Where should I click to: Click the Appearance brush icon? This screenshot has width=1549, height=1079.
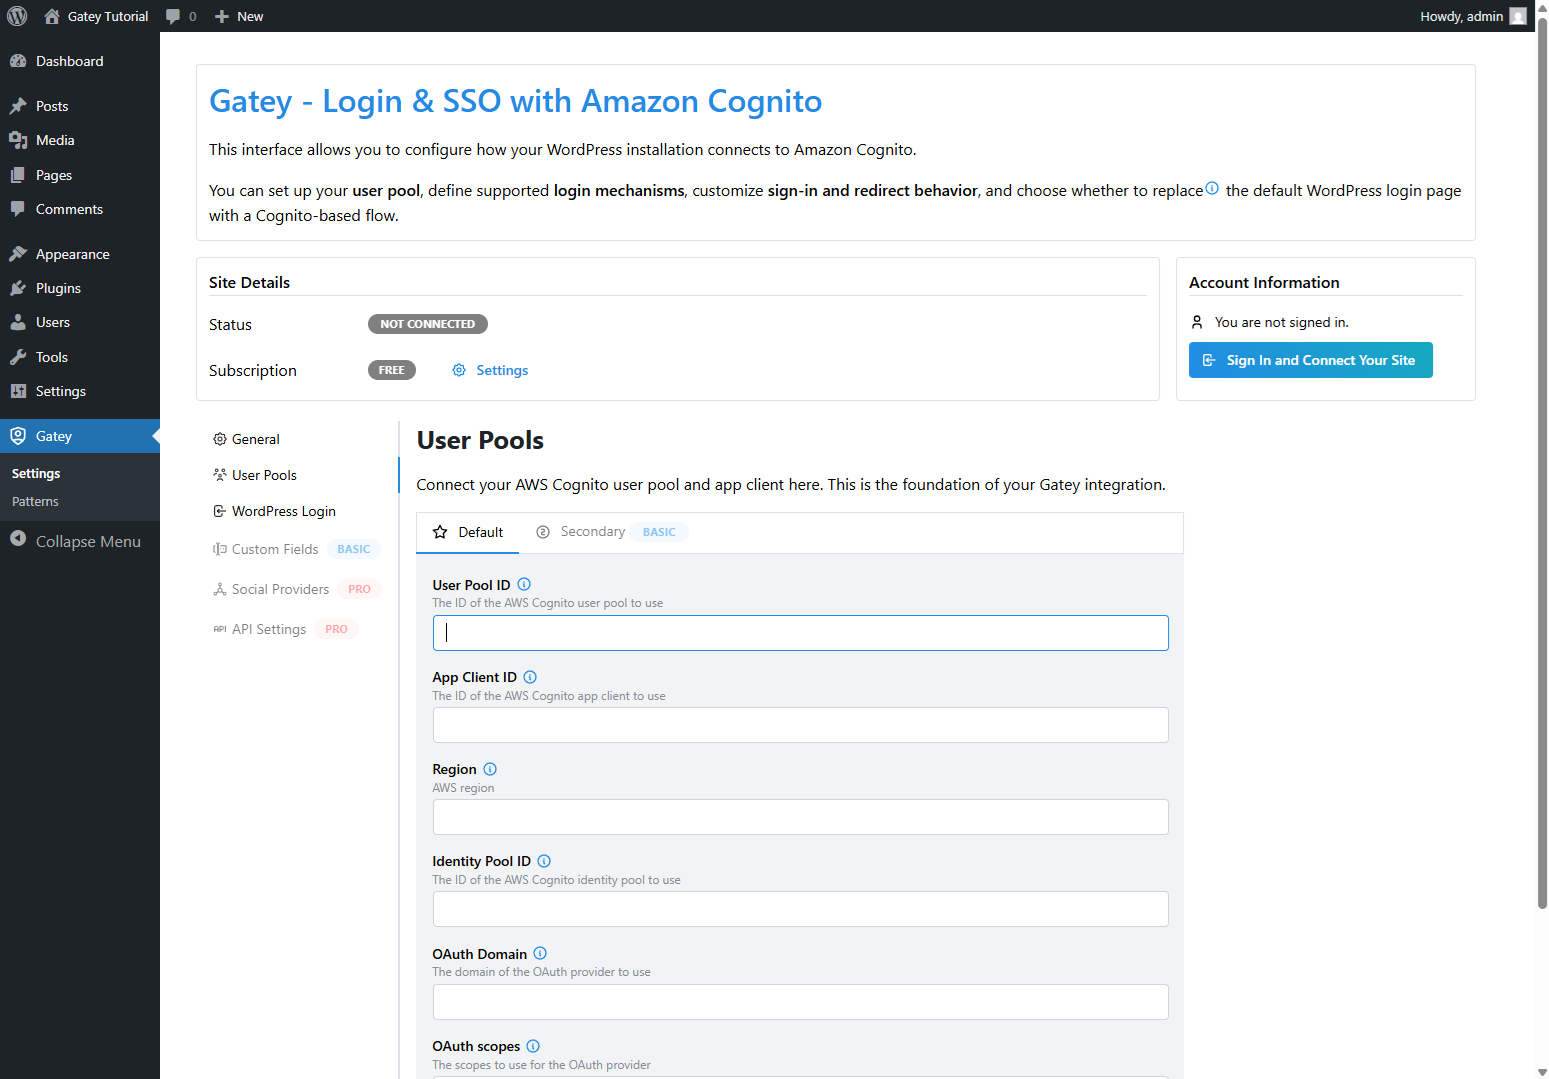tap(18, 254)
